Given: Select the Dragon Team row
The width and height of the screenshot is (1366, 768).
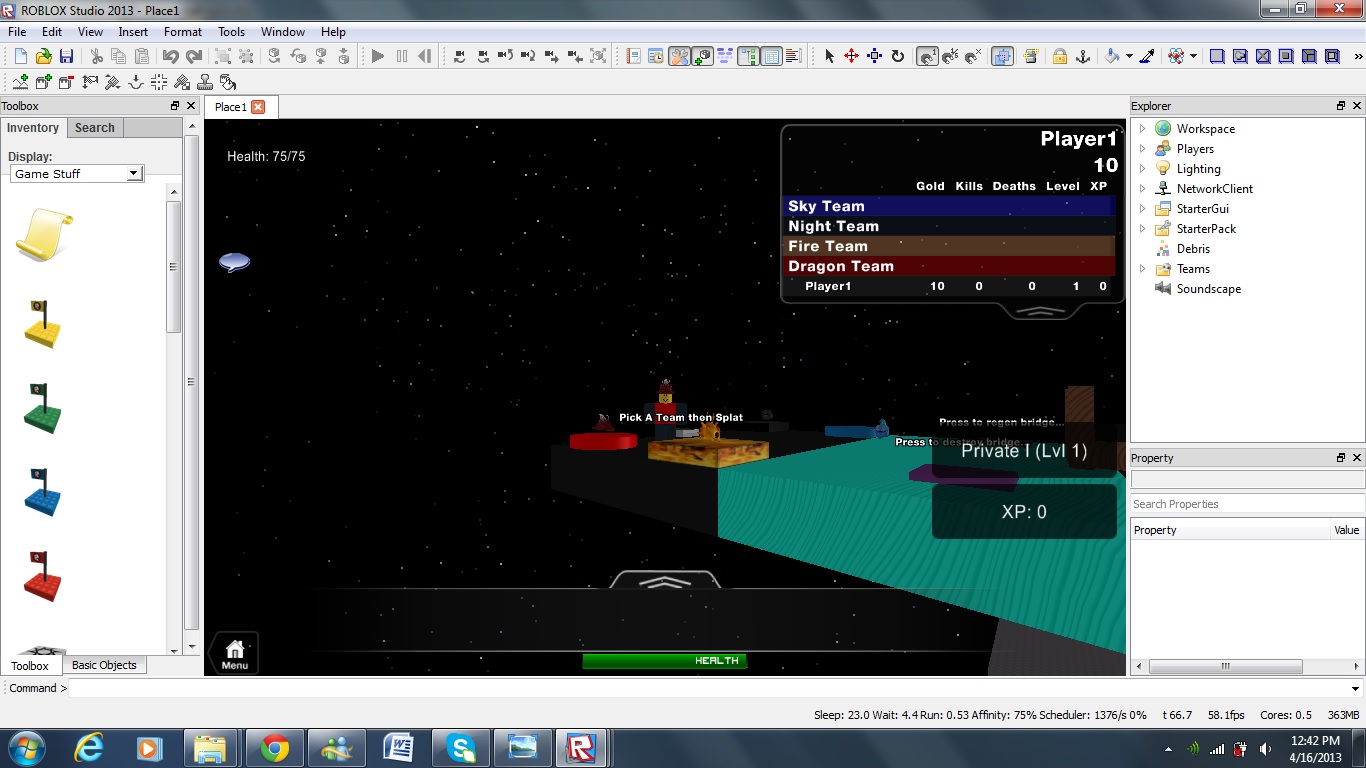Looking at the screenshot, I should point(949,266).
